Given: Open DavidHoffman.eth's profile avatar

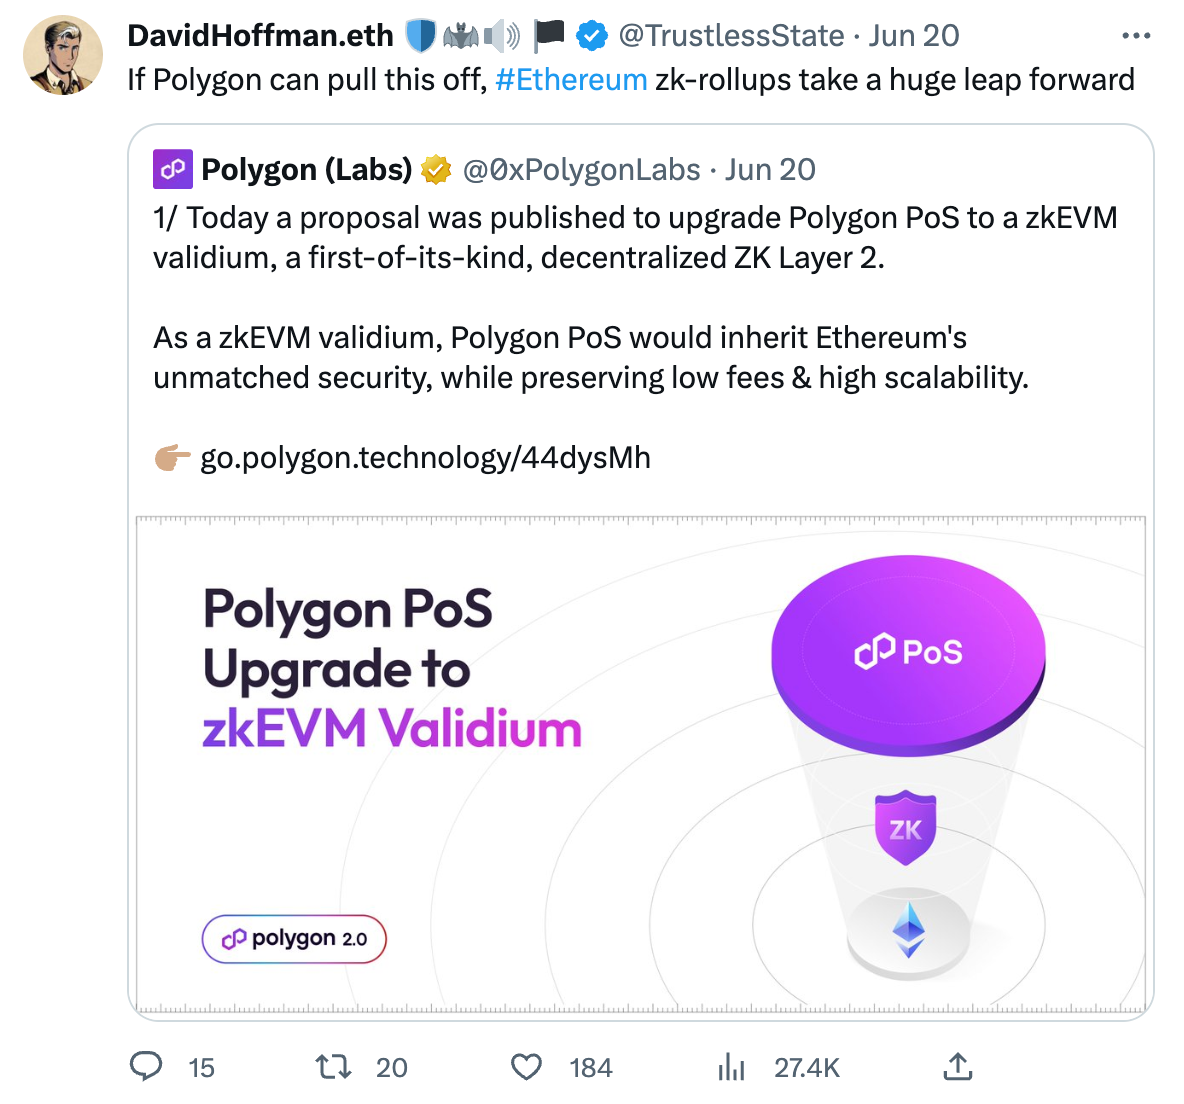Looking at the screenshot, I should coord(63,56).
